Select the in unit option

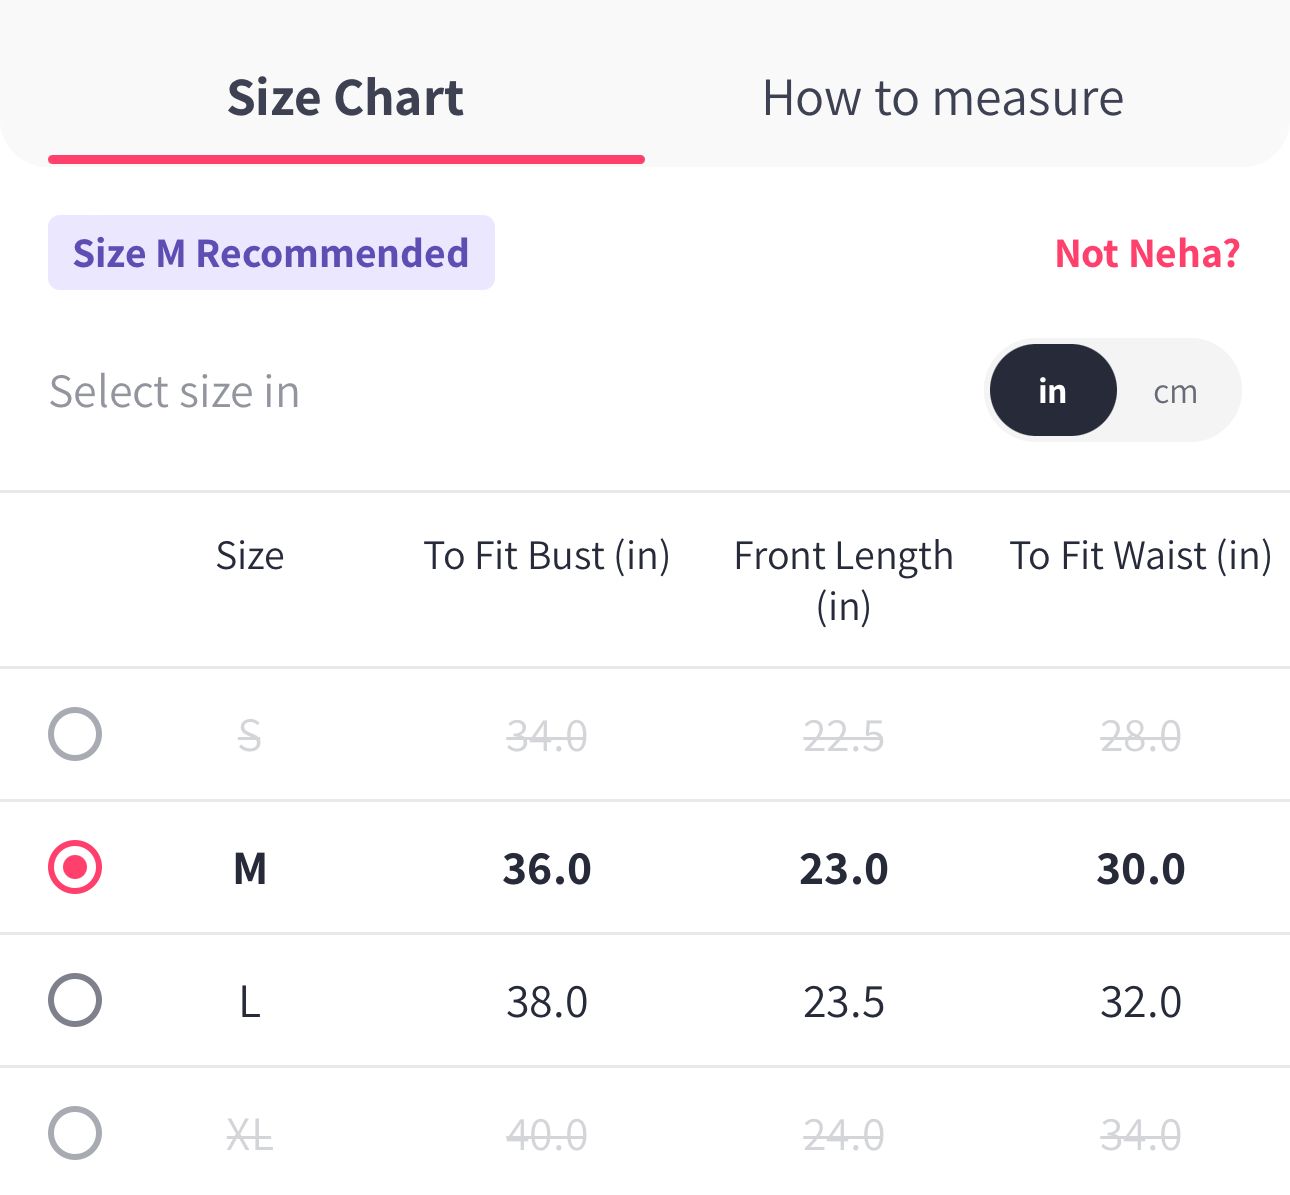tap(1052, 391)
